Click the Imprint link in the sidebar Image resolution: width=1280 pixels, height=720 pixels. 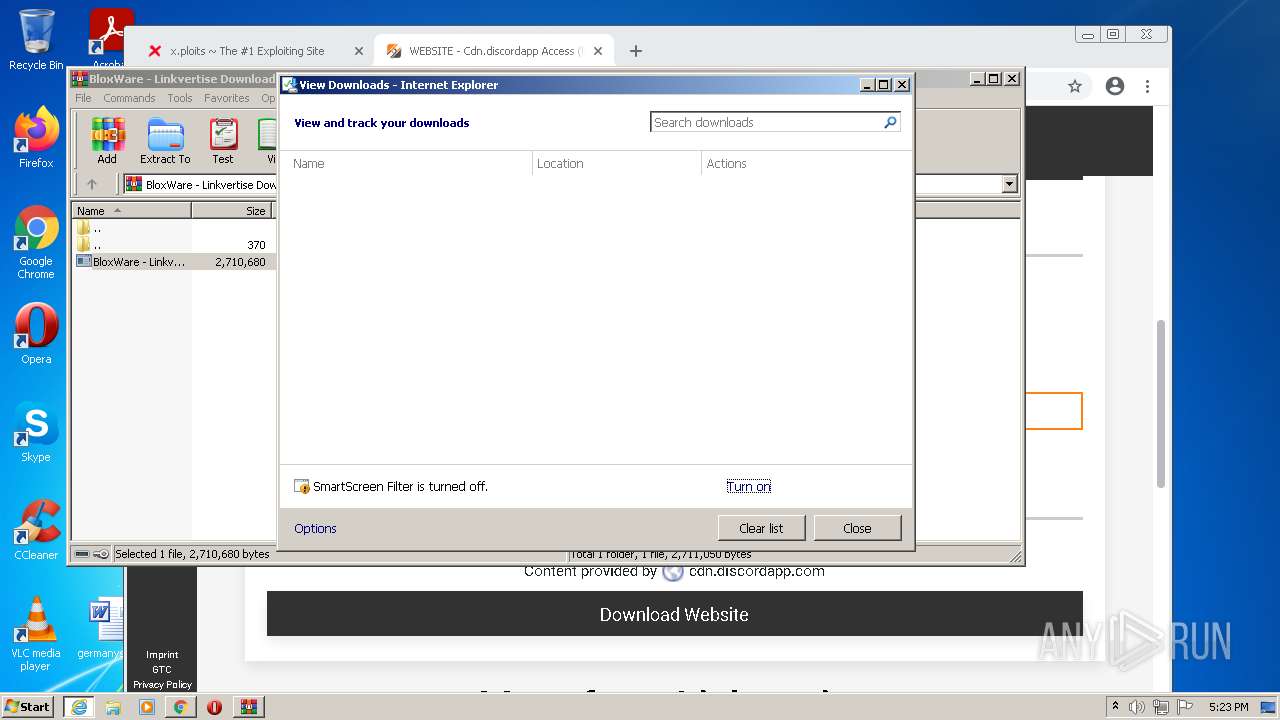[x=162, y=655]
